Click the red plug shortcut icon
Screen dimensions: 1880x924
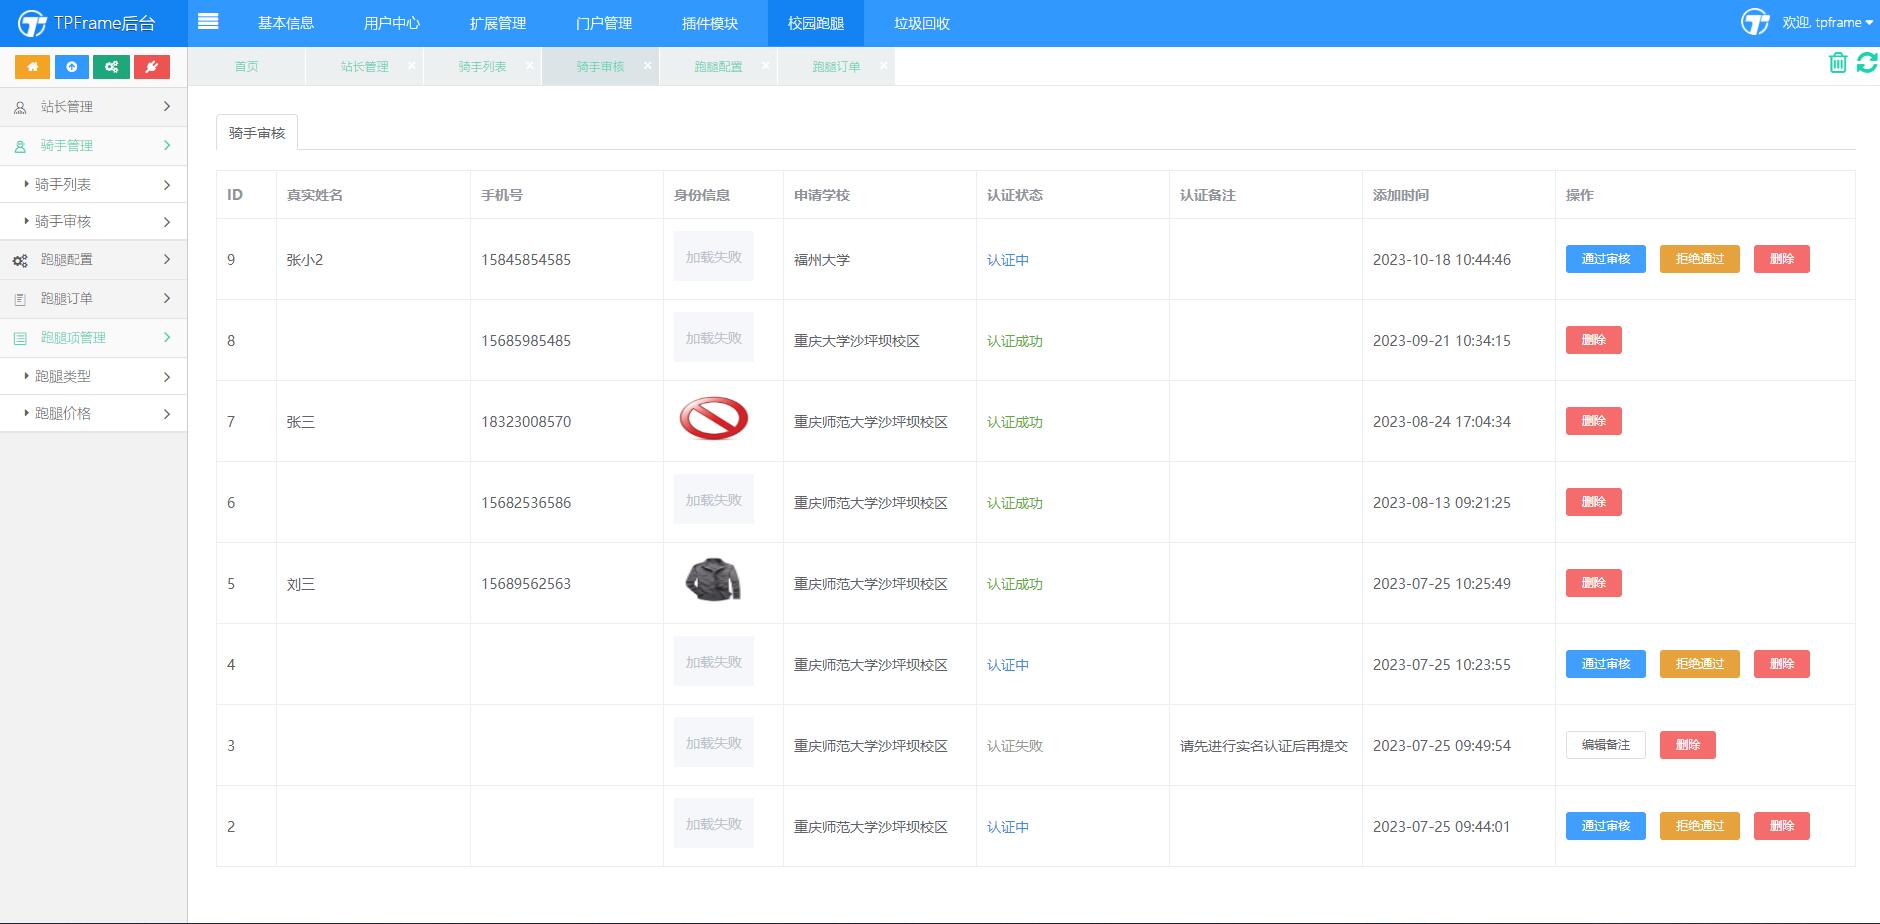[x=151, y=67]
